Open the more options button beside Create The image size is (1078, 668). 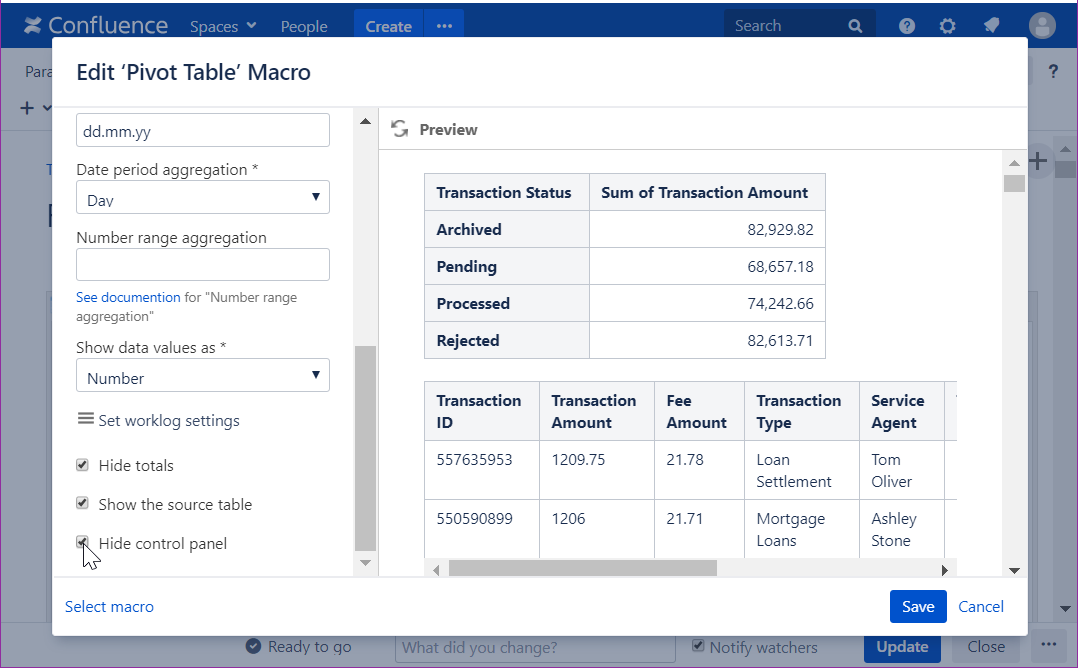pyautogui.click(x=444, y=26)
